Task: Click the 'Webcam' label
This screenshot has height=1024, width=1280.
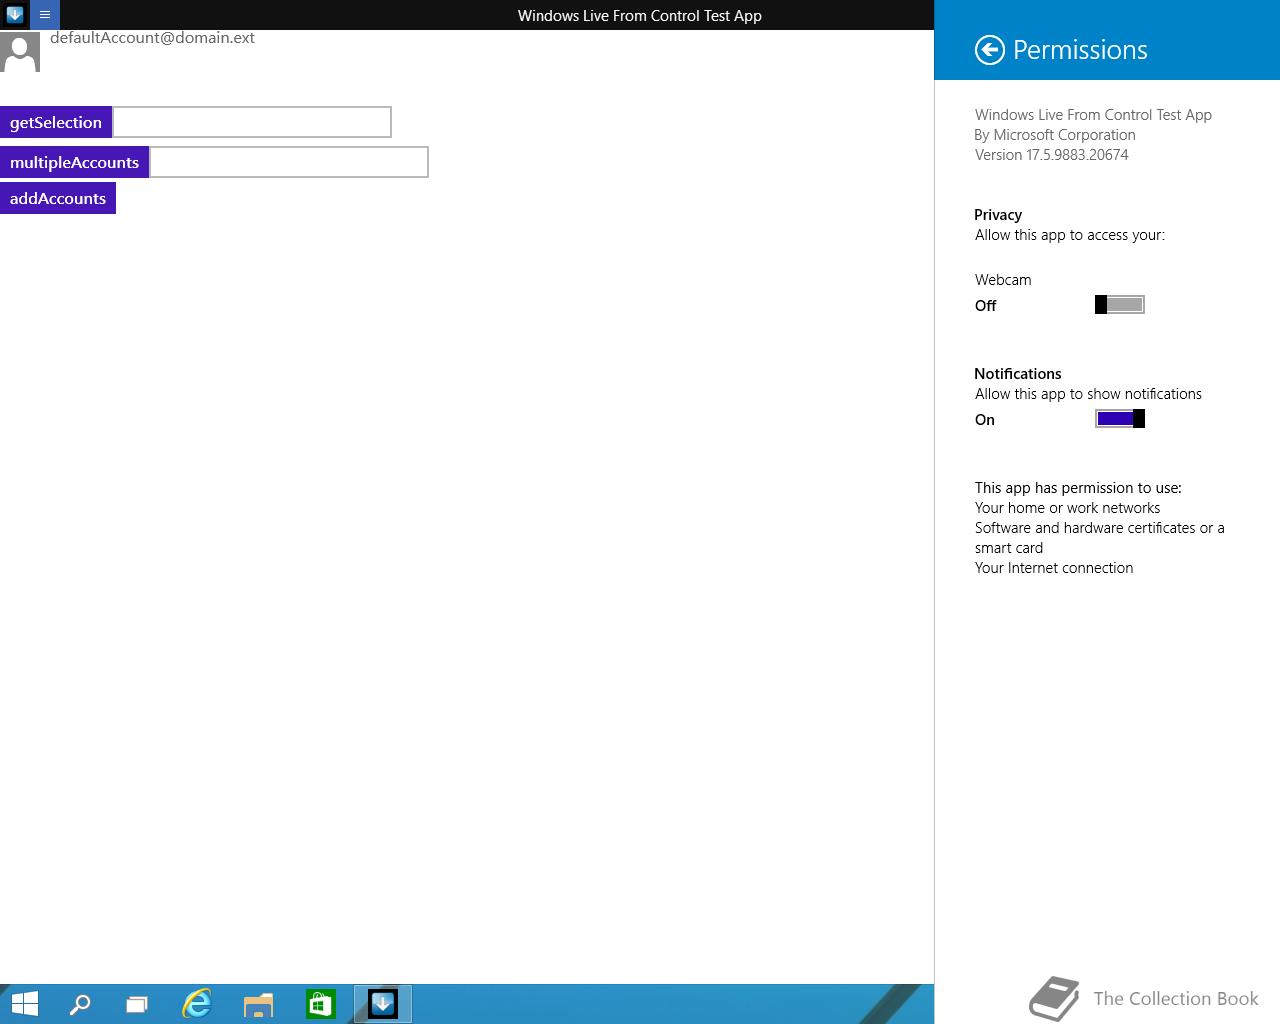Action: pyautogui.click(x=1003, y=280)
